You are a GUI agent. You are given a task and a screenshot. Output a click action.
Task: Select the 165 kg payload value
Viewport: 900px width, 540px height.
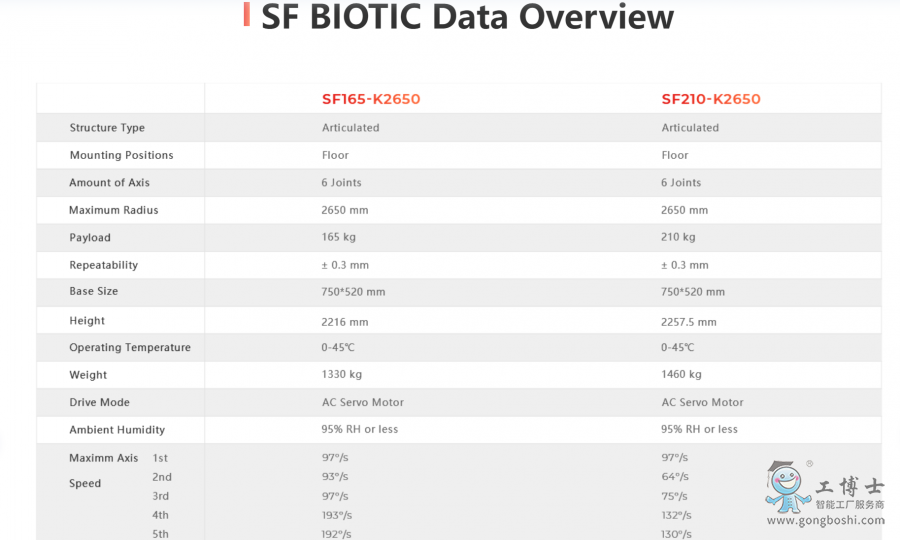click(338, 237)
